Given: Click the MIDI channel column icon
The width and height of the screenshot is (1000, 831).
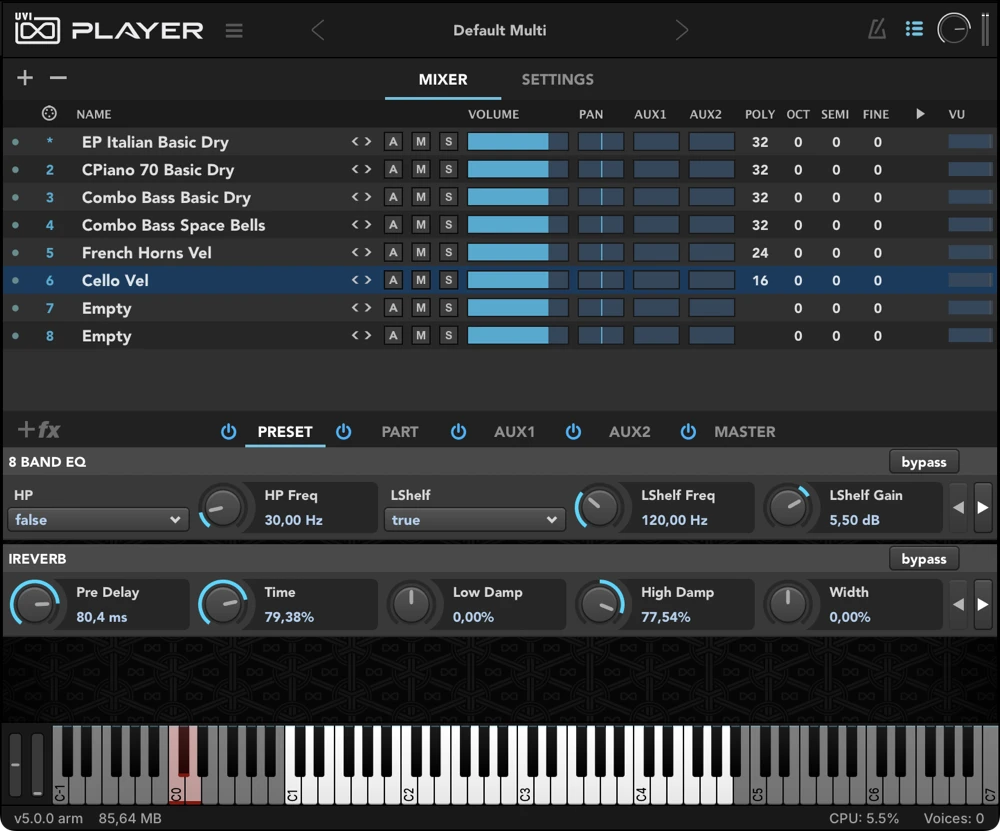Looking at the screenshot, I should coord(49,114).
